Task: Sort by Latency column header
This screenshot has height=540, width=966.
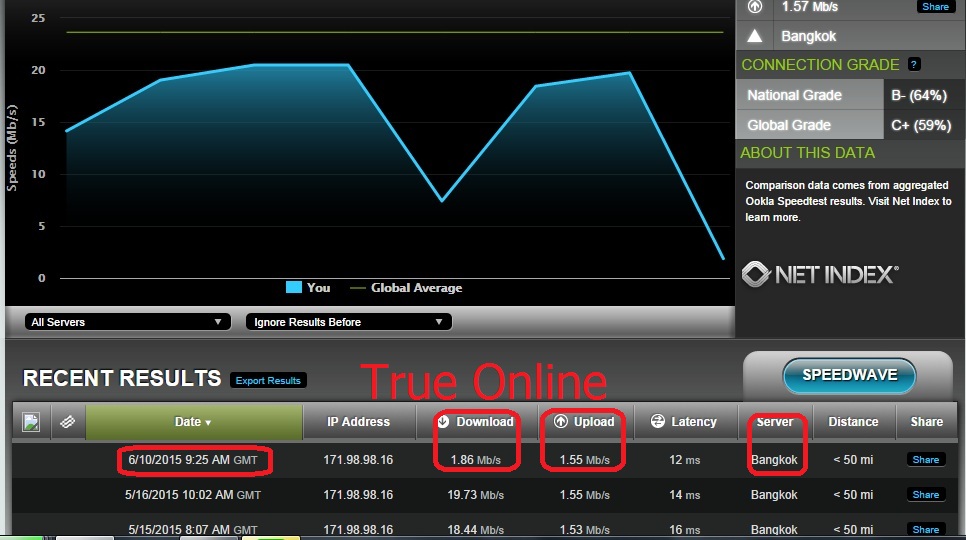Action: 685,422
